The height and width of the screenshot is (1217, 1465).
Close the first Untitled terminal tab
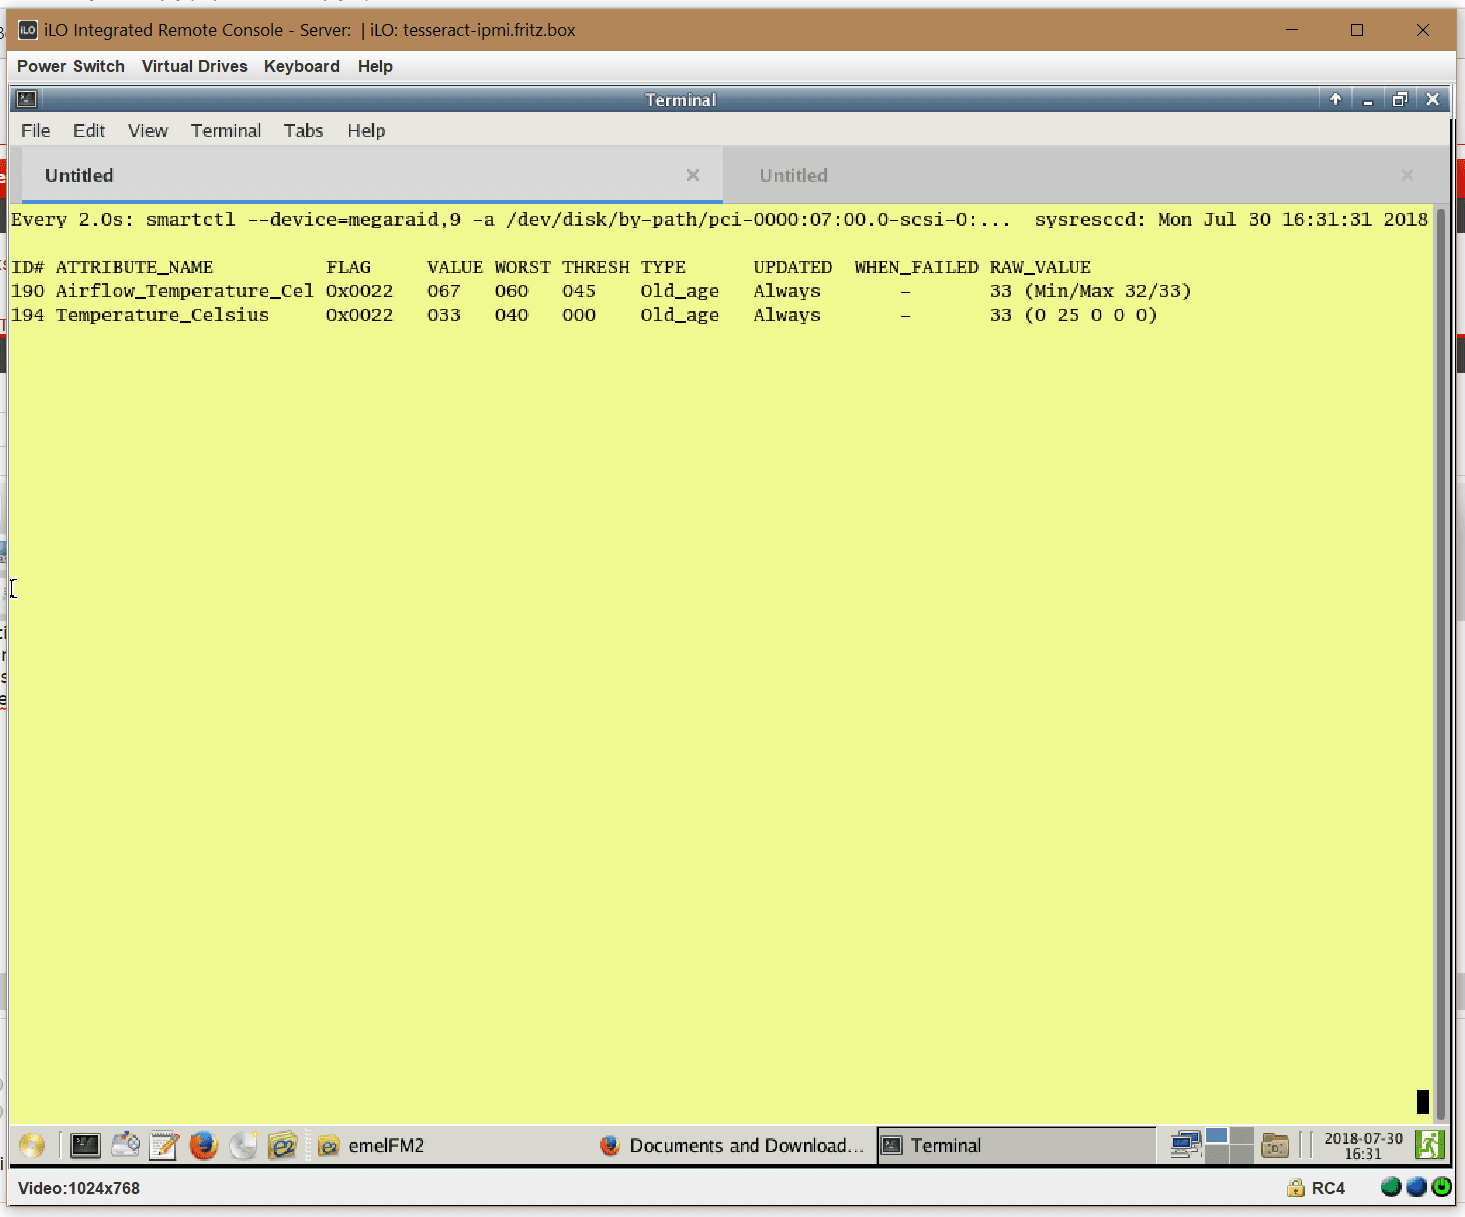693,175
